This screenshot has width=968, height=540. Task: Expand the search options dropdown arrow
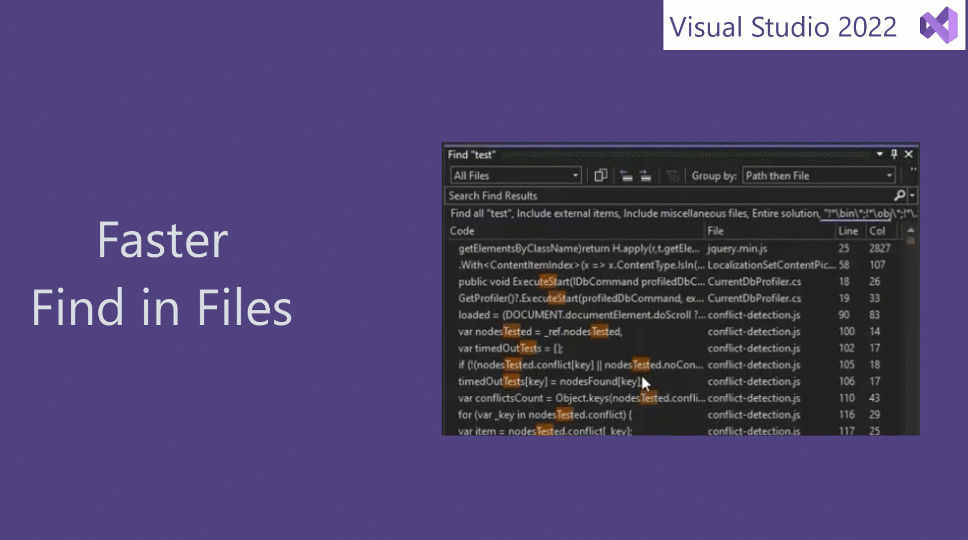click(x=912, y=196)
